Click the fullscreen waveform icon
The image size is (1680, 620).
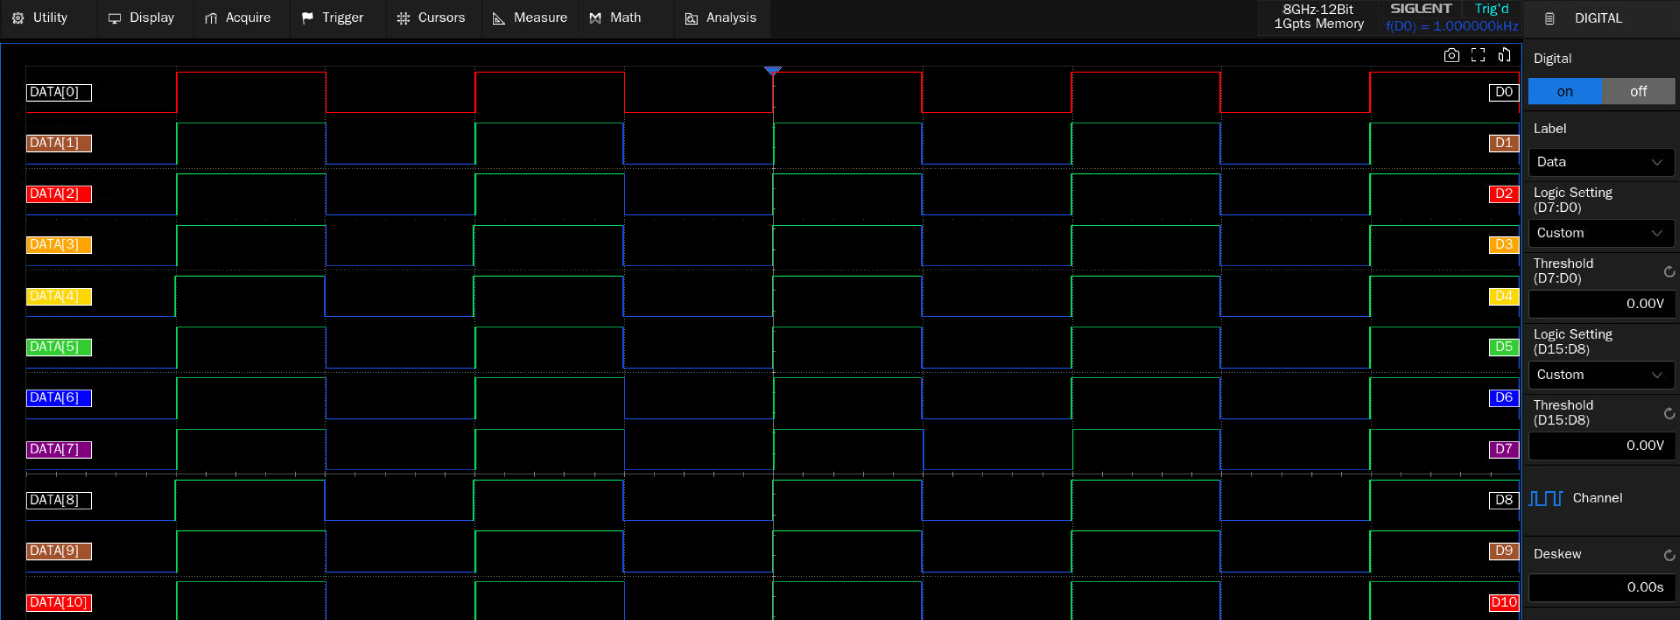(x=1478, y=55)
